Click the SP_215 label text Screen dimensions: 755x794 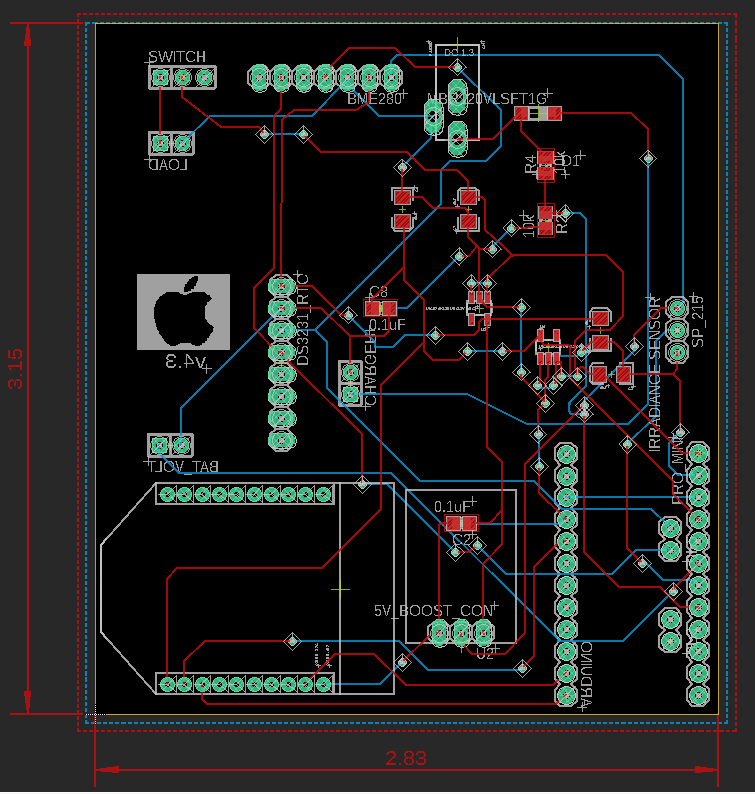click(698, 322)
